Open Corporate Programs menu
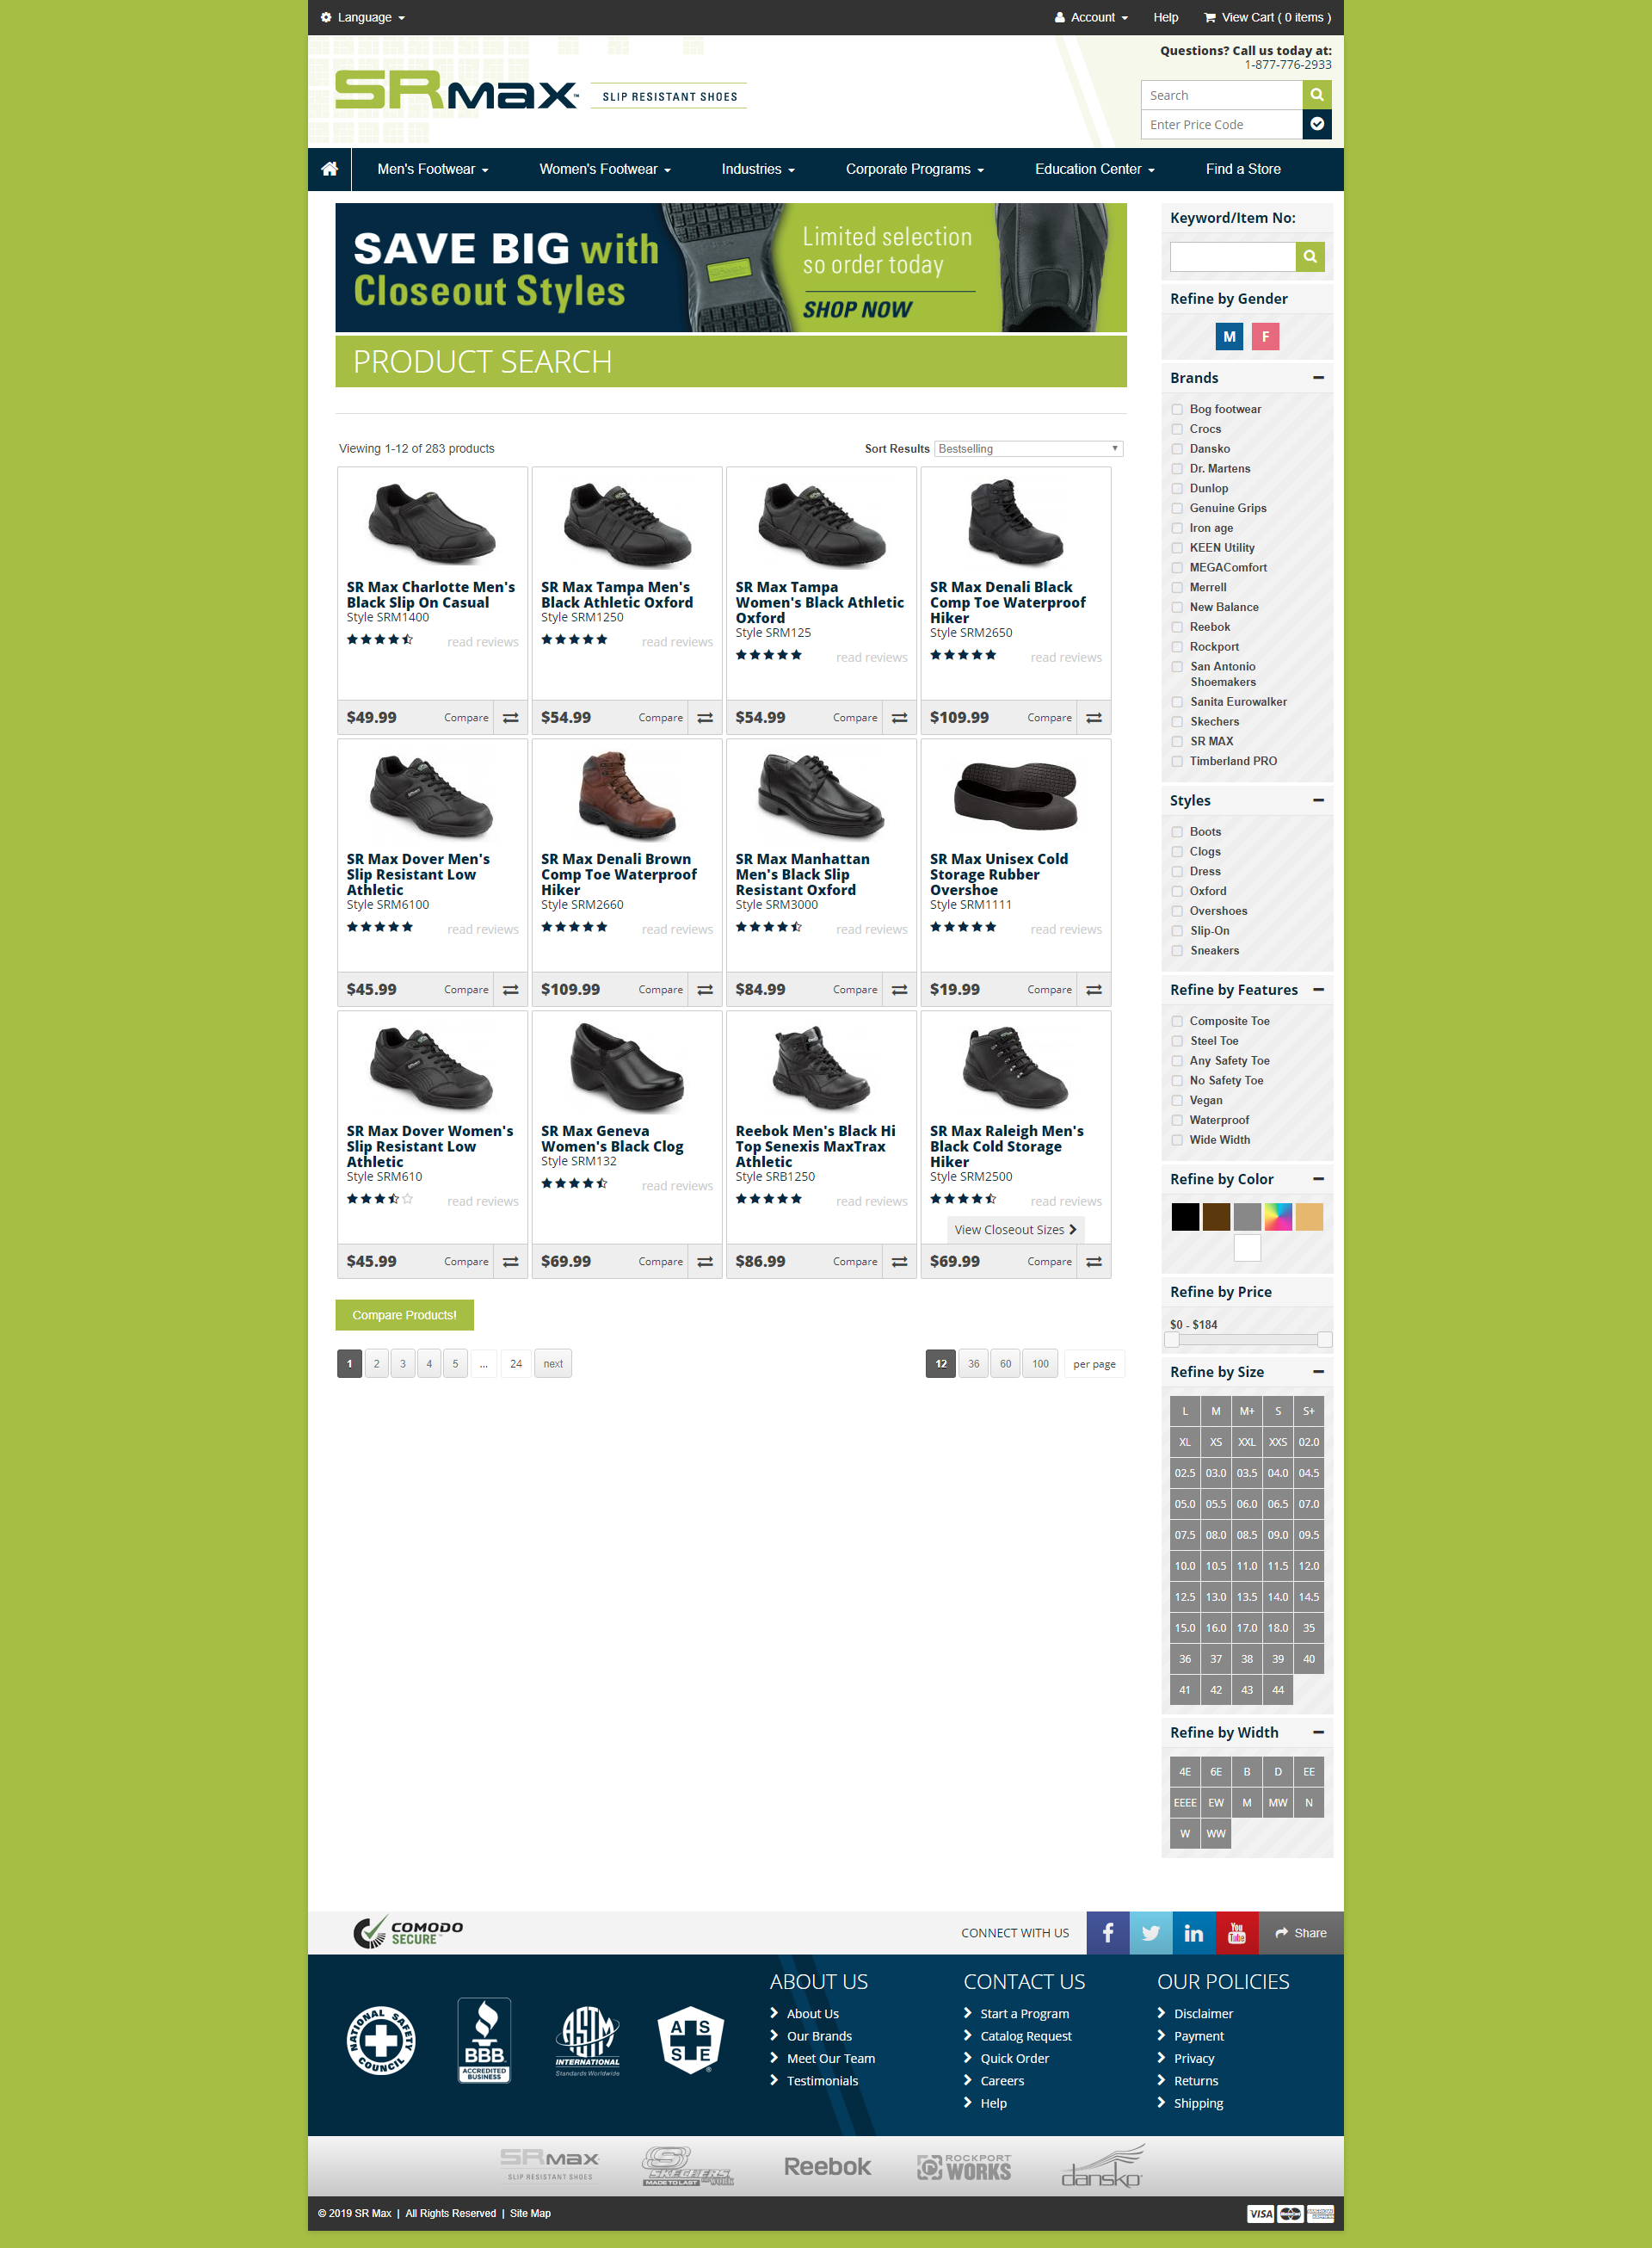The height and width of the screenshot is (2248, 1652). (915, 169)
